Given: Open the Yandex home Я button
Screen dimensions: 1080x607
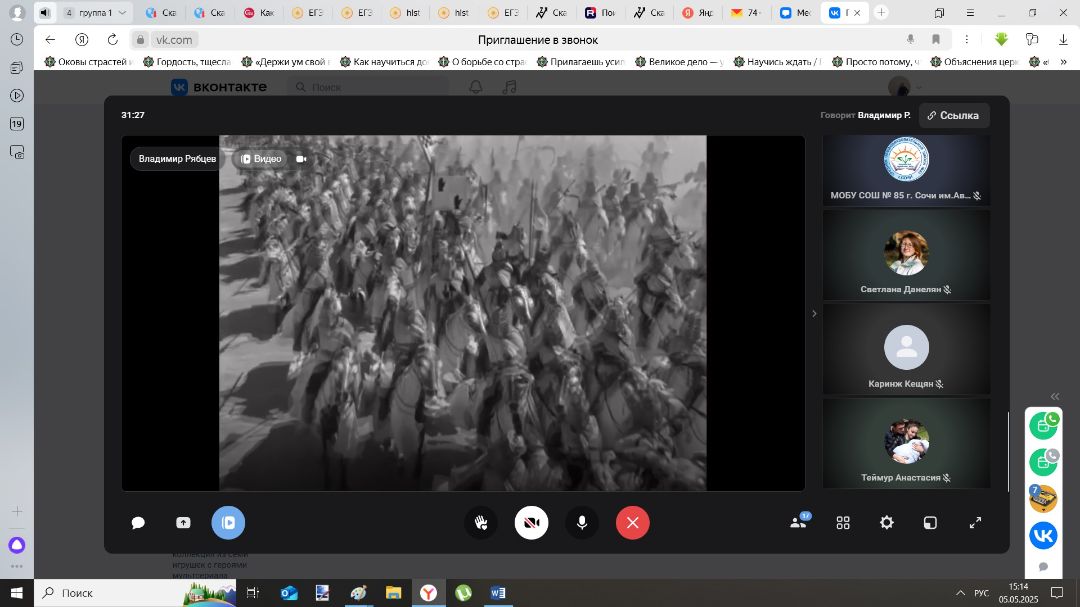Looking at the screenshot, I should pyautogui.click(x=82, y=39).
